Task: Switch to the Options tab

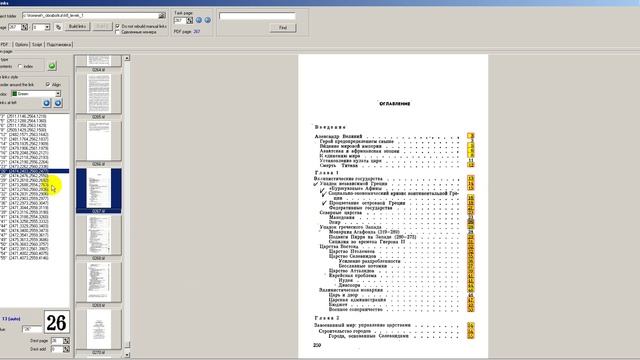Action: click(21, 44)
